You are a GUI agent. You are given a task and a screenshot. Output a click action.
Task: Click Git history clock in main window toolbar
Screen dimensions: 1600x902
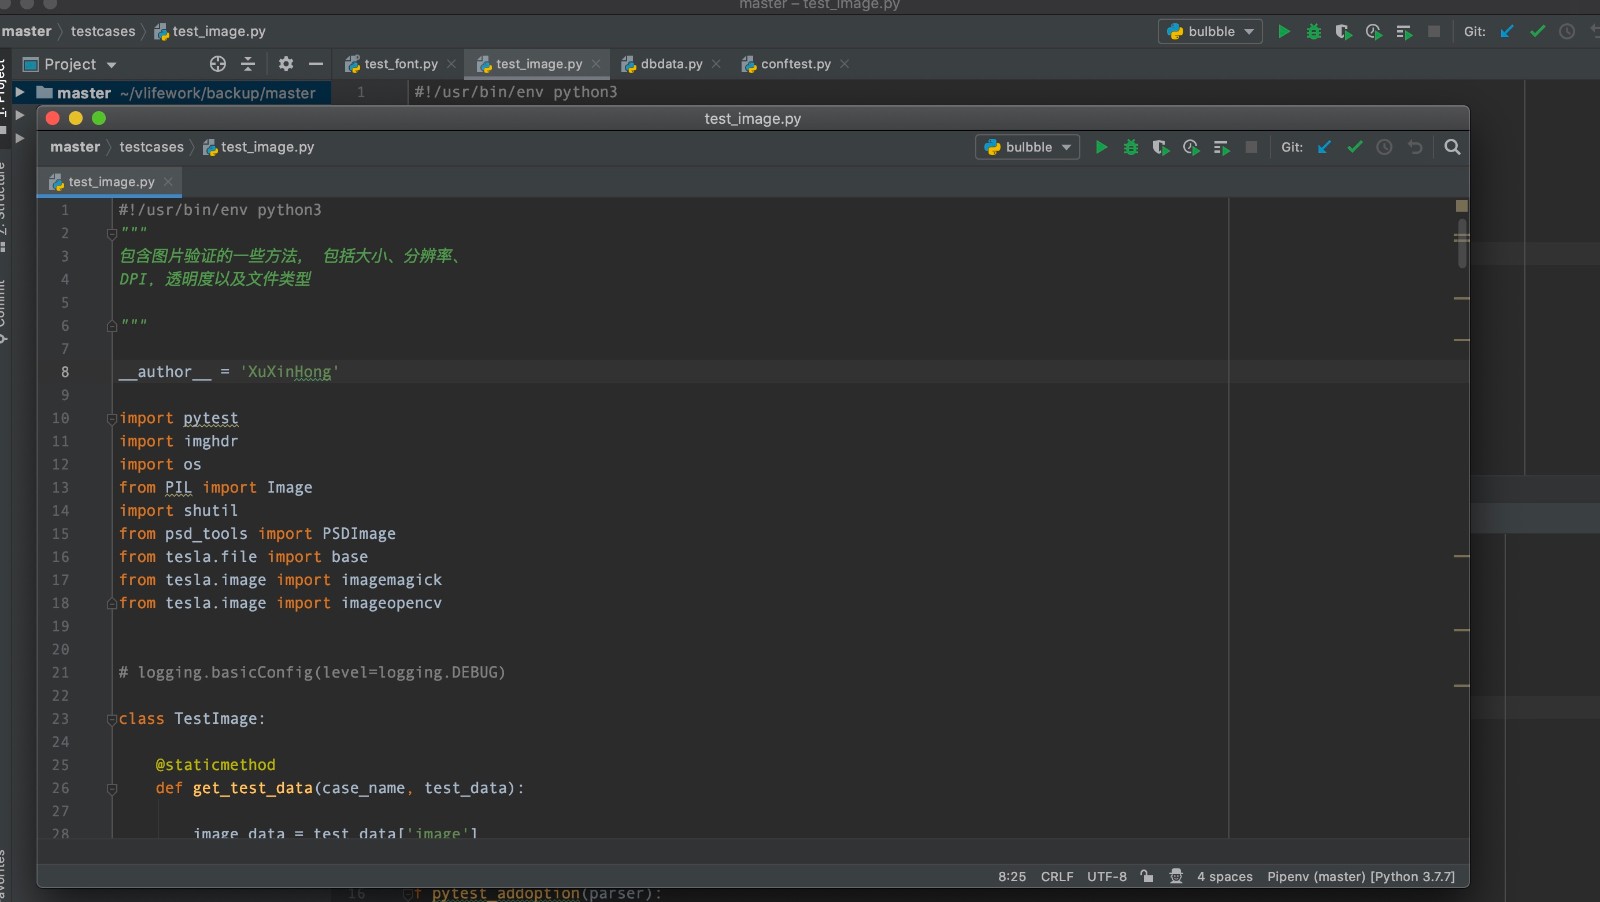point(1567,32)
